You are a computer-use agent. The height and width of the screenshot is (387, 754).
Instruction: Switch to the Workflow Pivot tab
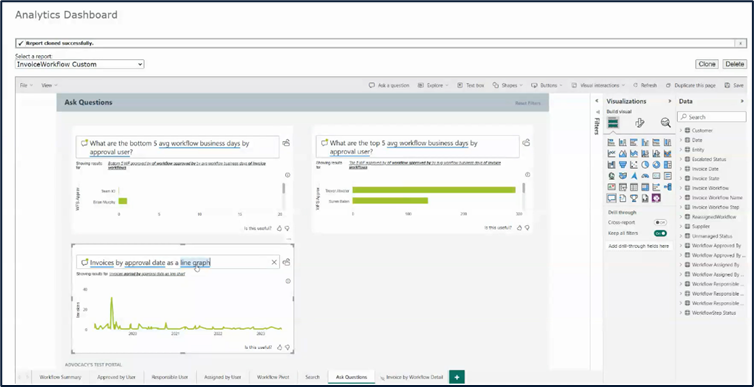[x=273, y=377]
